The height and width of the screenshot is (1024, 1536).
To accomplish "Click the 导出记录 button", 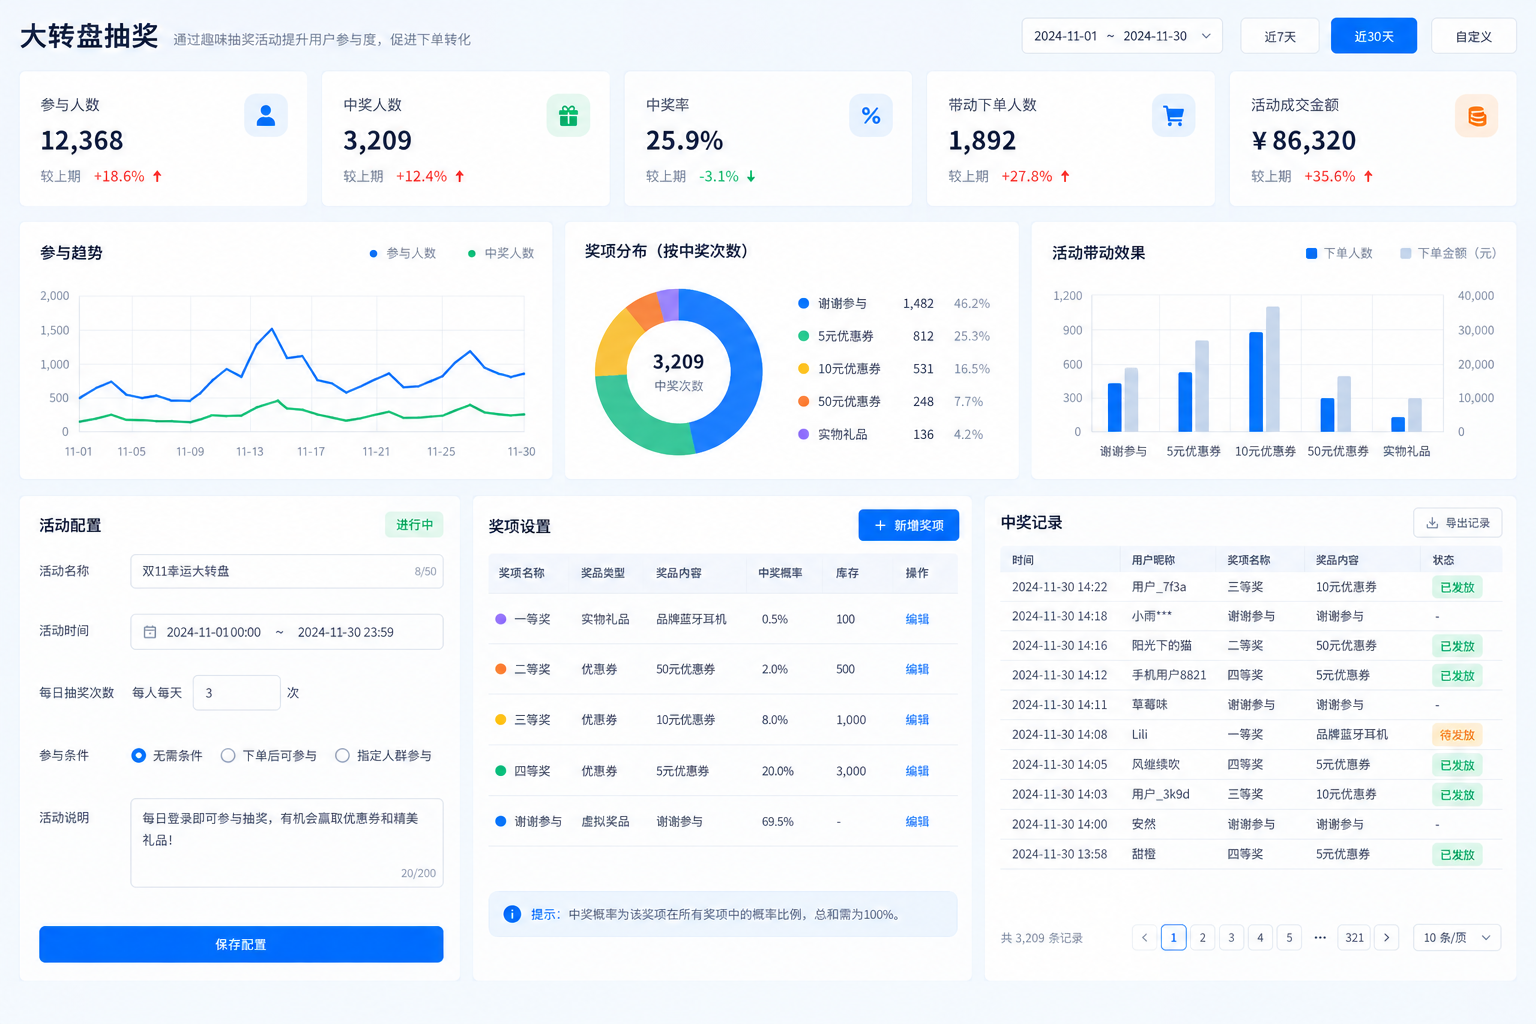I will (x=1457, y=523).
